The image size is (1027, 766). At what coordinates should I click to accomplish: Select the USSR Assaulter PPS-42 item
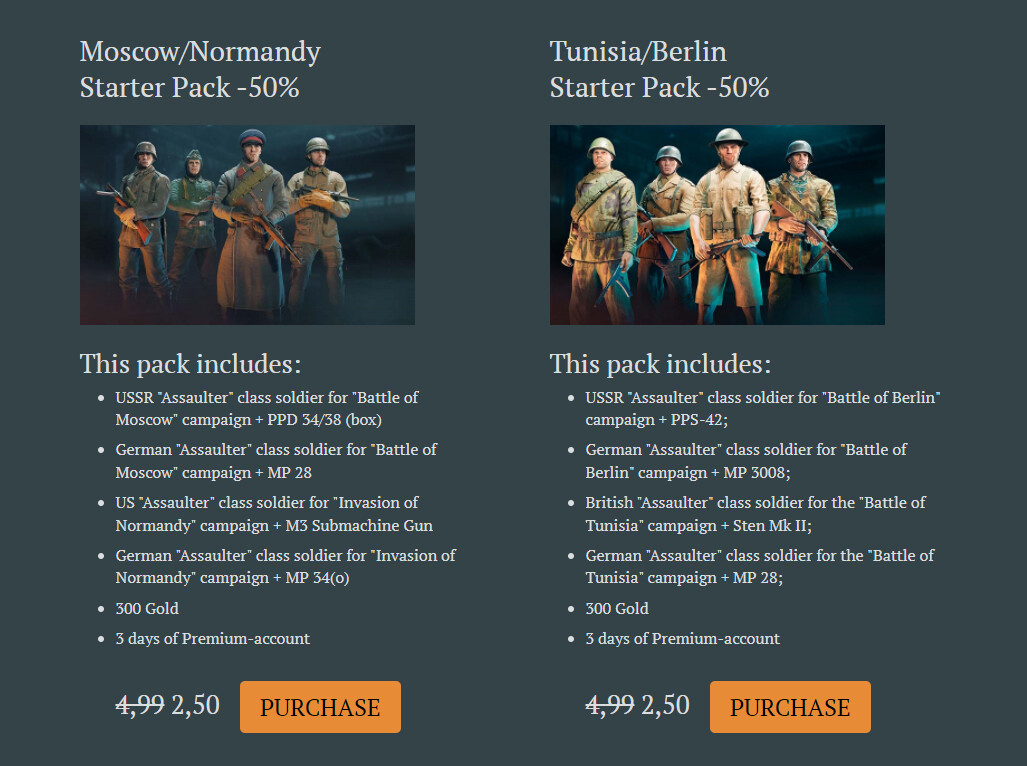tap(763, 408)
